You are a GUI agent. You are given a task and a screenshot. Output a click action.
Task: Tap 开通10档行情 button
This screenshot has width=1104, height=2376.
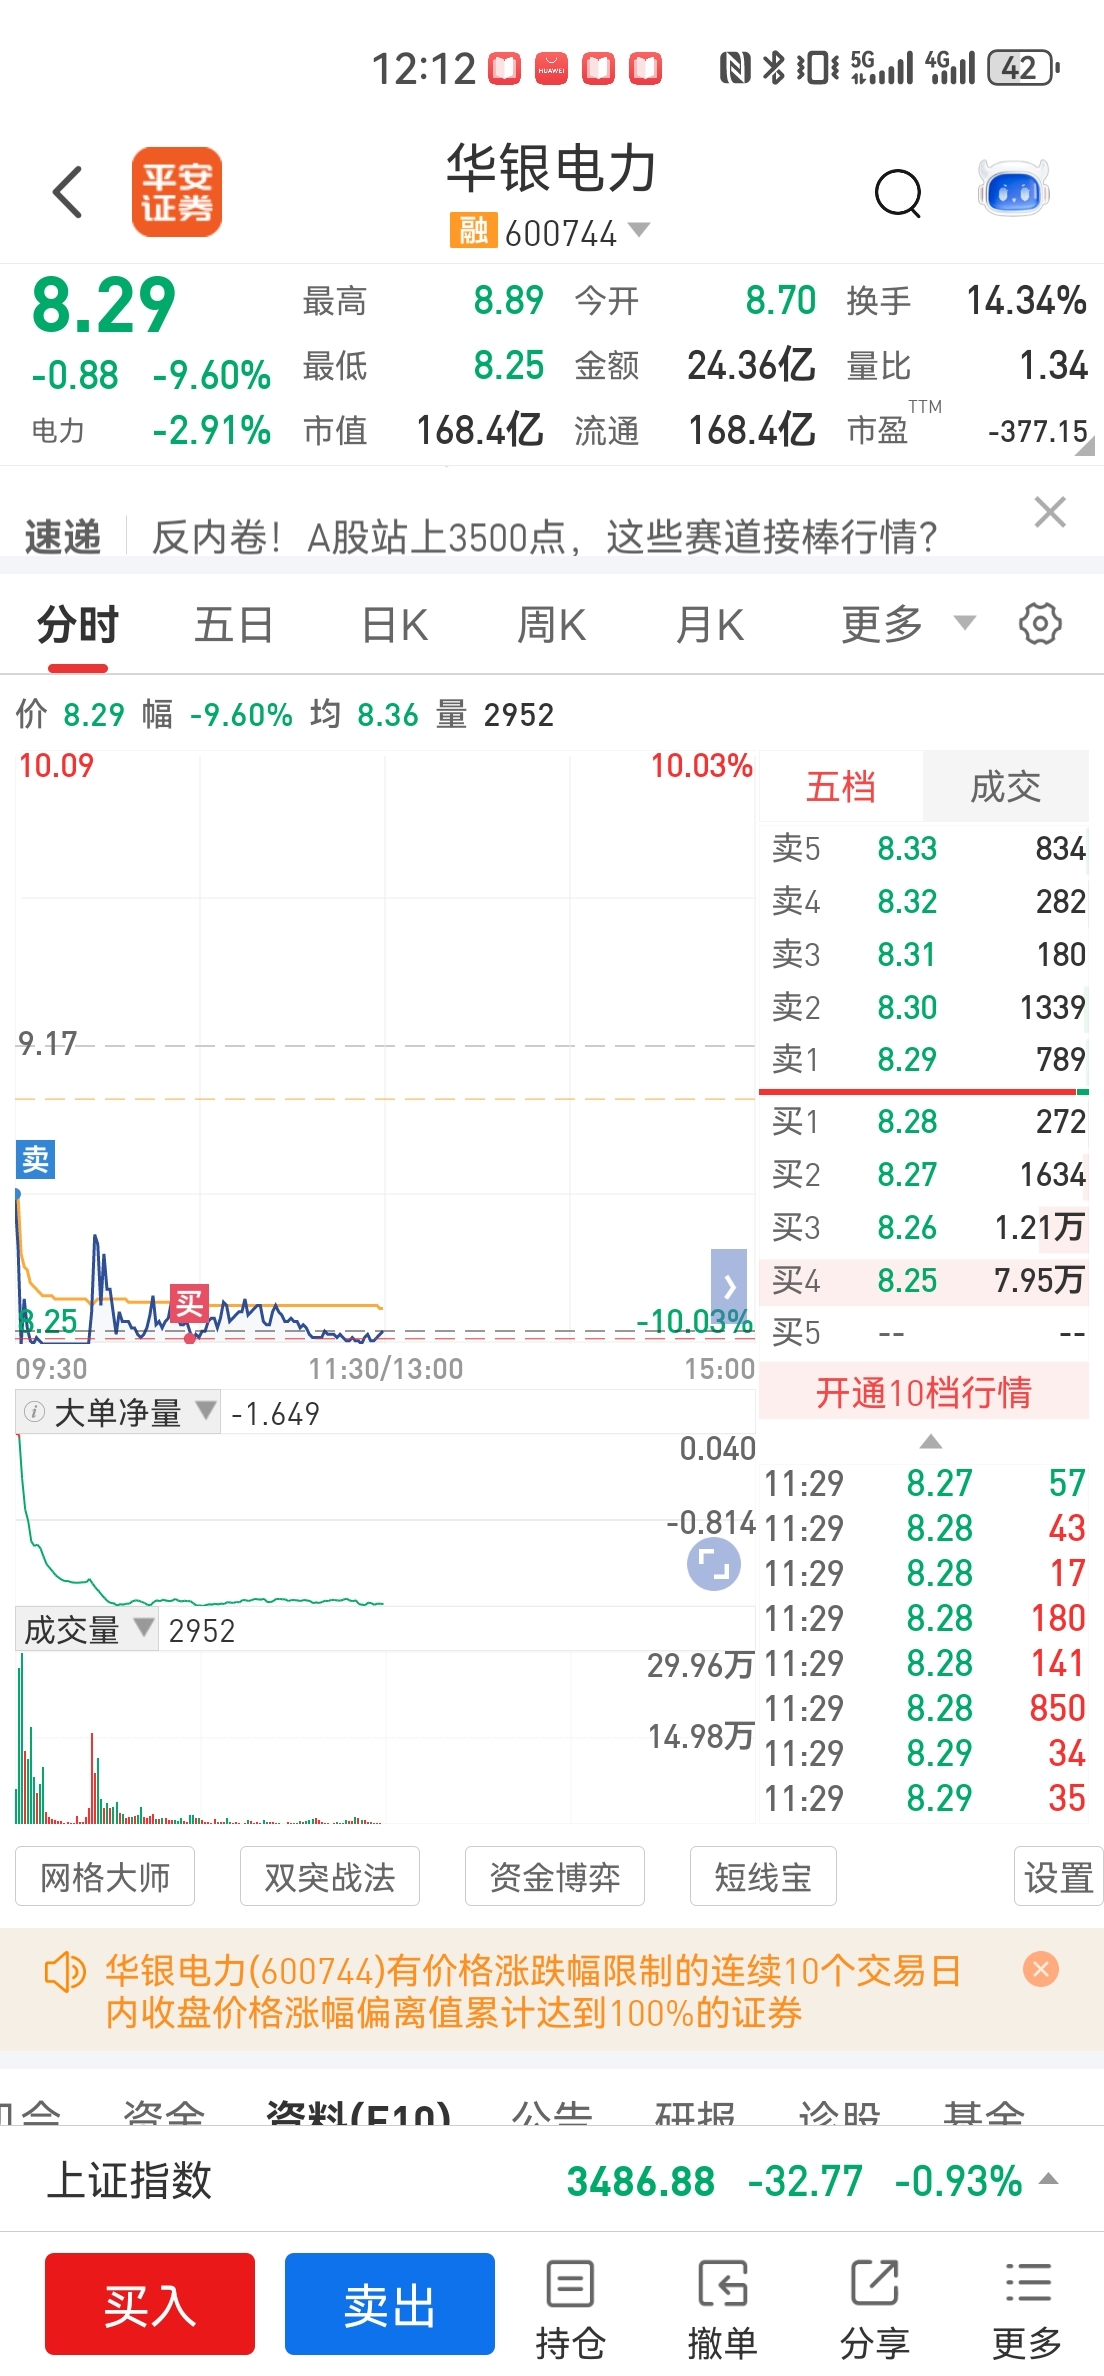click(x=924, y=1392)
